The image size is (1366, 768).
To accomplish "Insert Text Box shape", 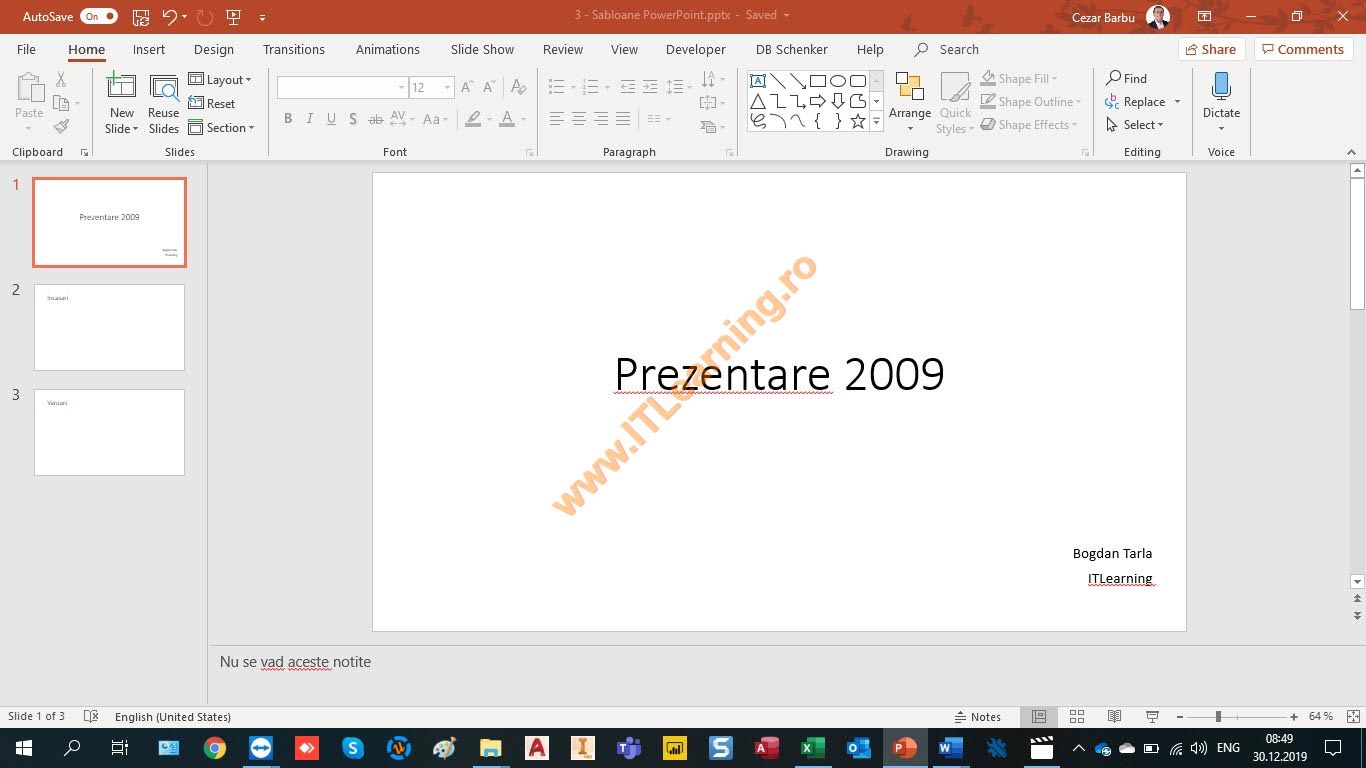I will click(758, 81).
